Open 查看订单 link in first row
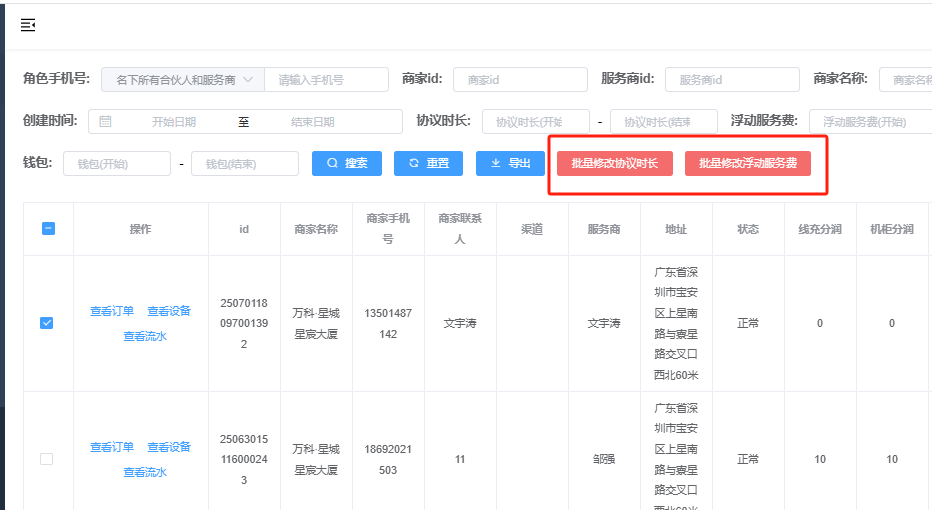 [x=112, y=310]
